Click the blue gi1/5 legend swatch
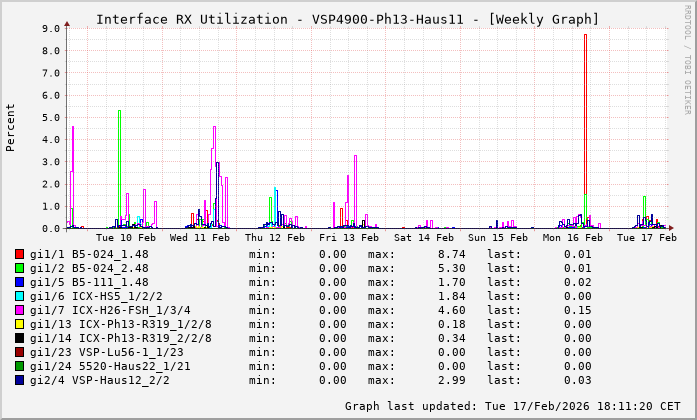697x420 pixels. click(x=20, y=282)
